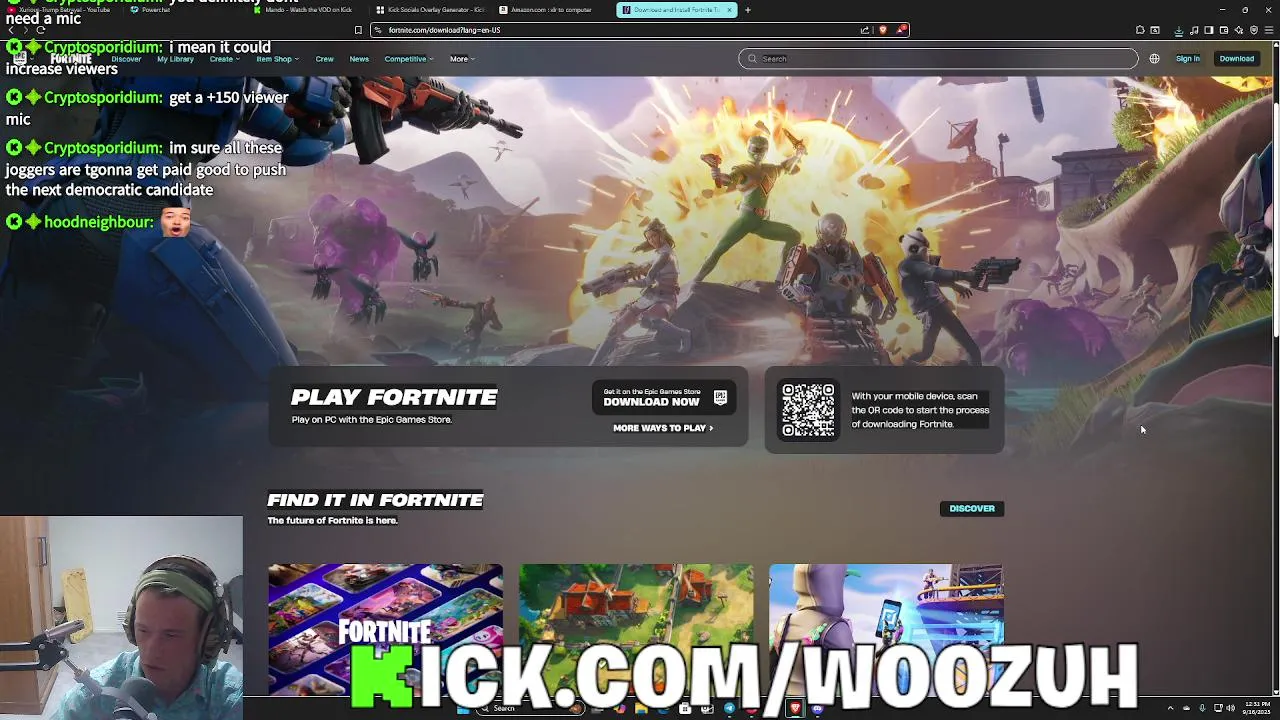
Task: Open the Brave Wallet icon
Action: (x=1224, y=30)
